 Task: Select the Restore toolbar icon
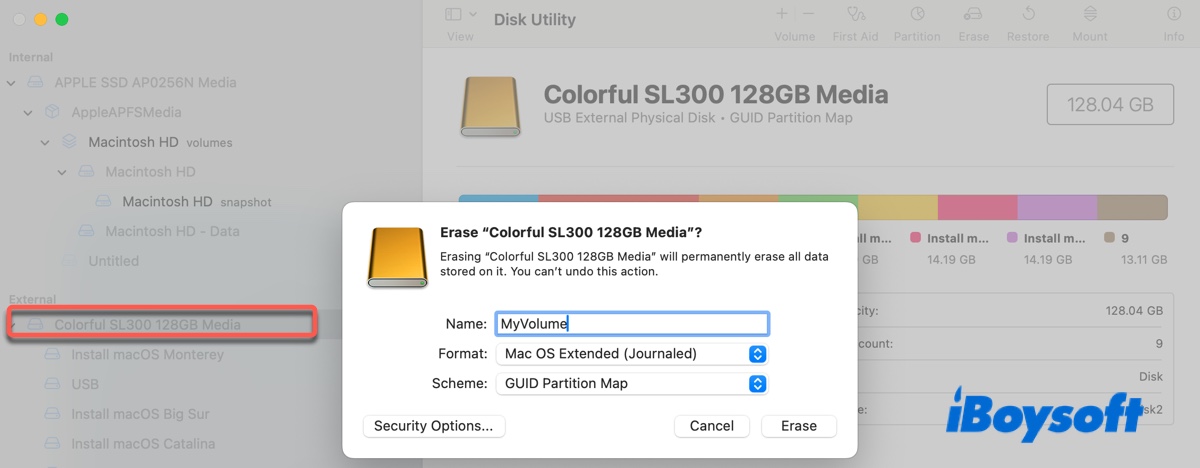coord(1028,15)
